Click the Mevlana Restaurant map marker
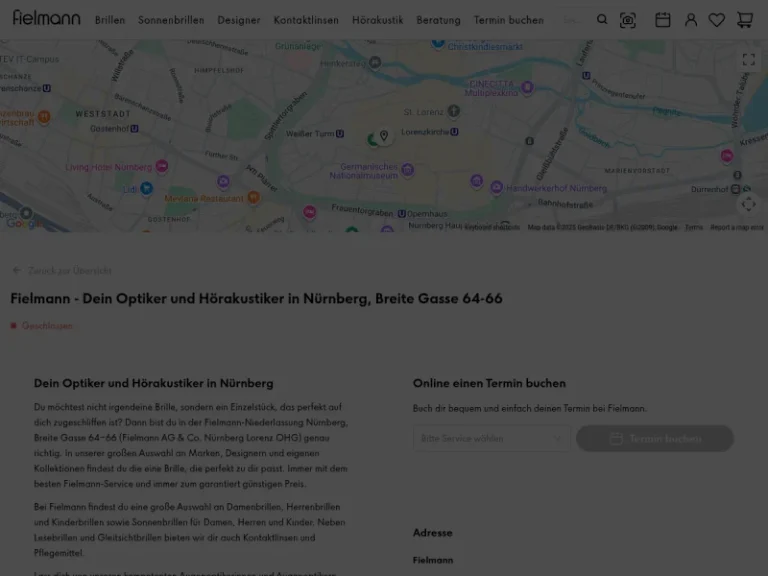The height and width of the screenshot is (576, 768). (x=253, y=197)
